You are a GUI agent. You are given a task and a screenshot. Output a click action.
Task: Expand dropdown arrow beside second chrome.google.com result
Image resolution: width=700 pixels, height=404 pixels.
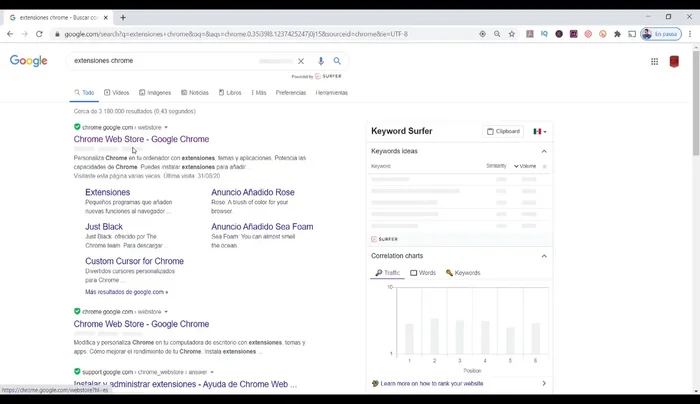(166, 312)
